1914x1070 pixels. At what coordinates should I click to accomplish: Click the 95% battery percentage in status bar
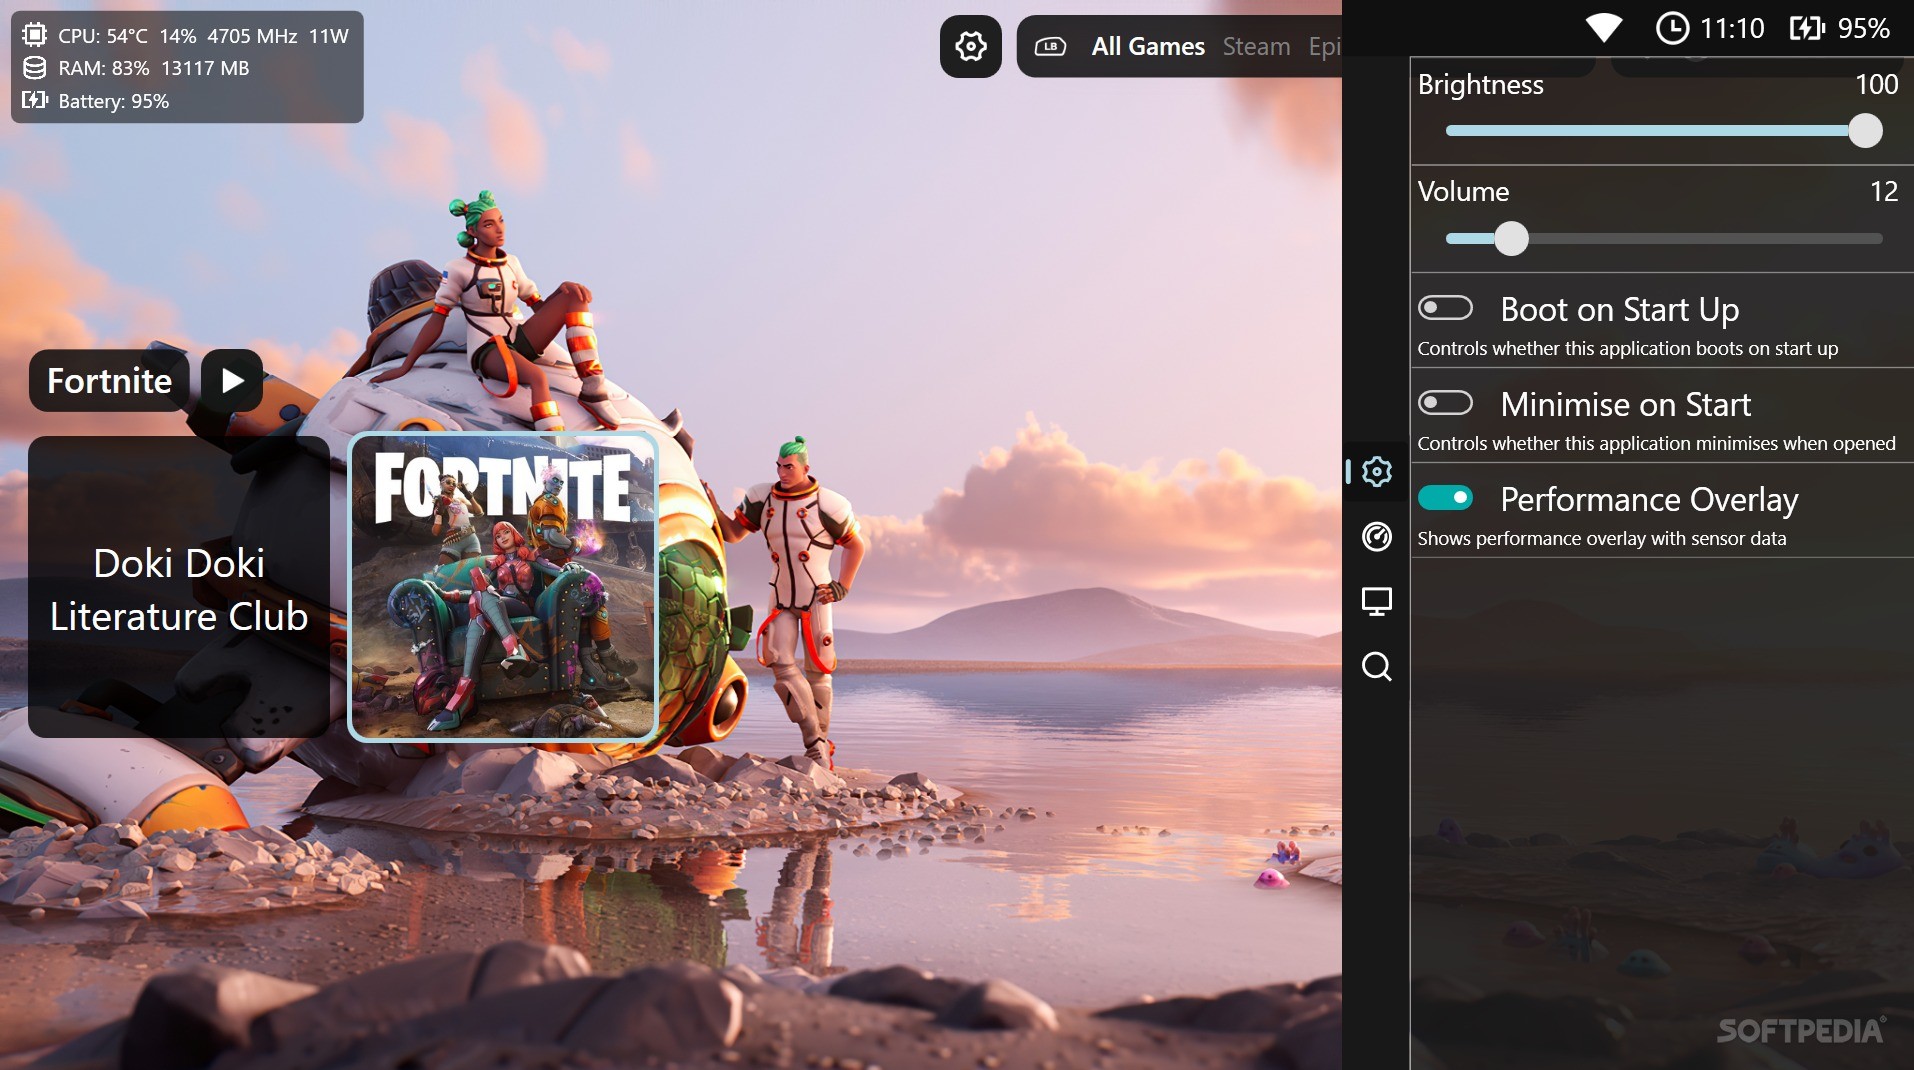(1864, 28)
